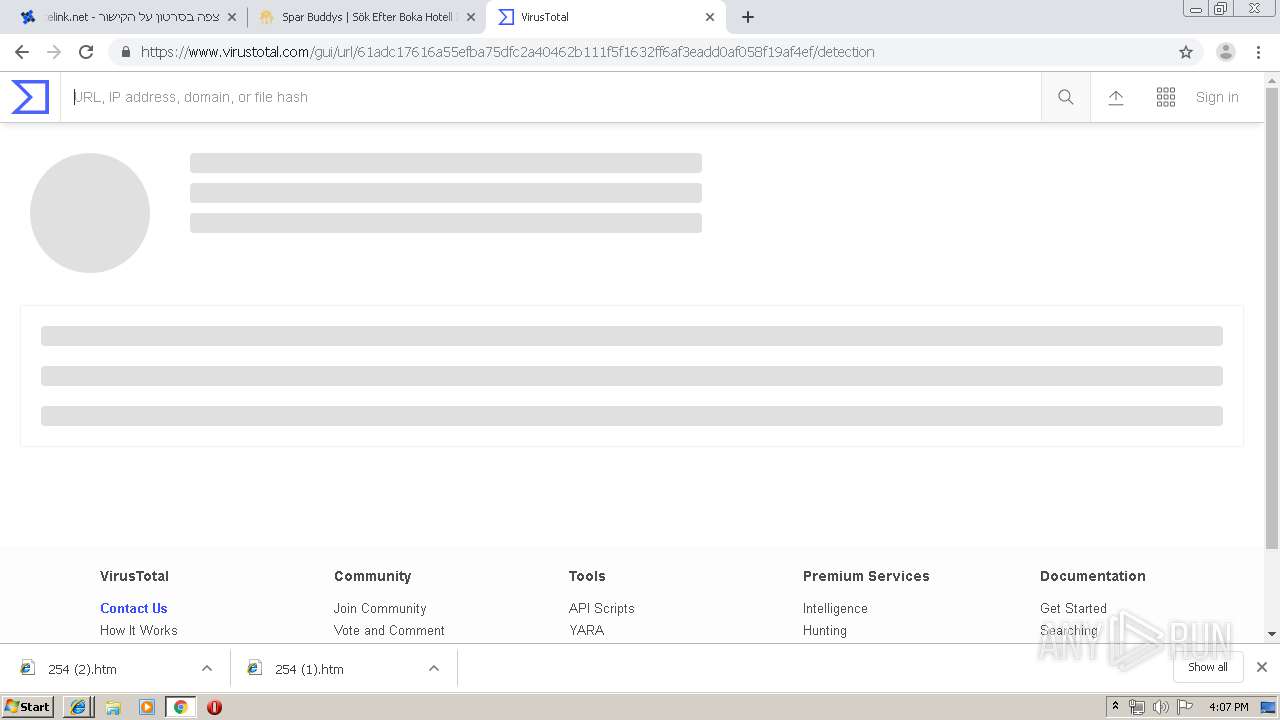Screen dimensions: 1280x720
Task: Click the Join Community link
Action: tap(380, 608)
